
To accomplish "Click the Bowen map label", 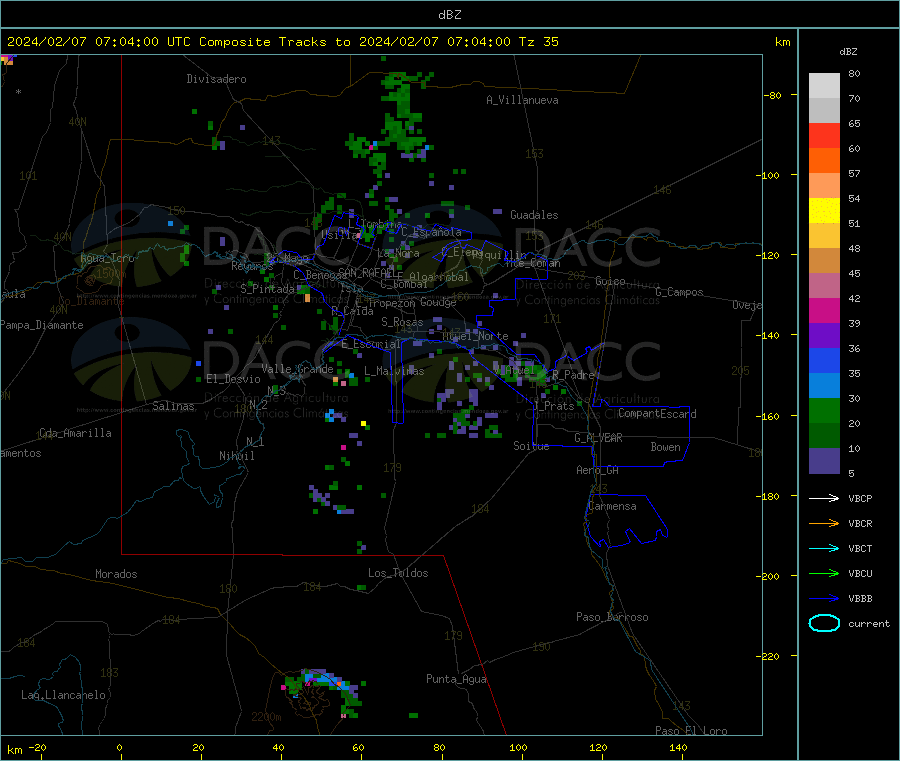I will click(x=665, y=447).
